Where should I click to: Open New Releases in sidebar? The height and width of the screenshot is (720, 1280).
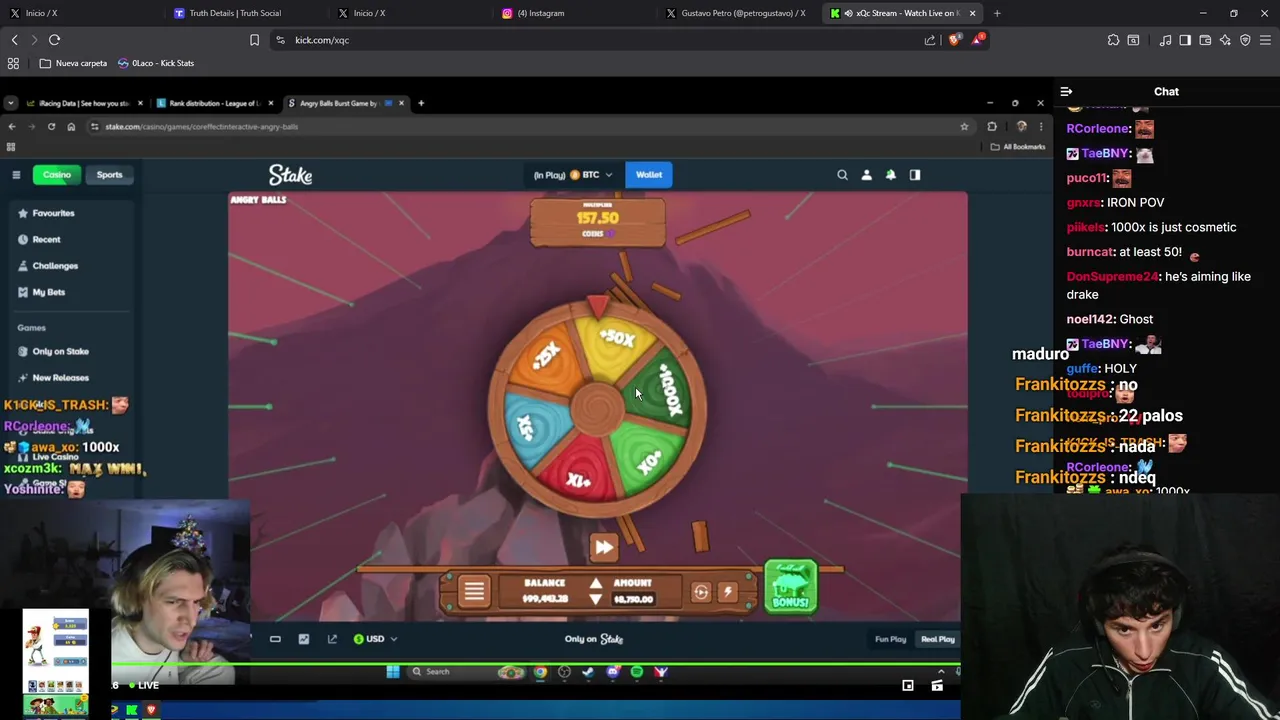coord(53,378)
